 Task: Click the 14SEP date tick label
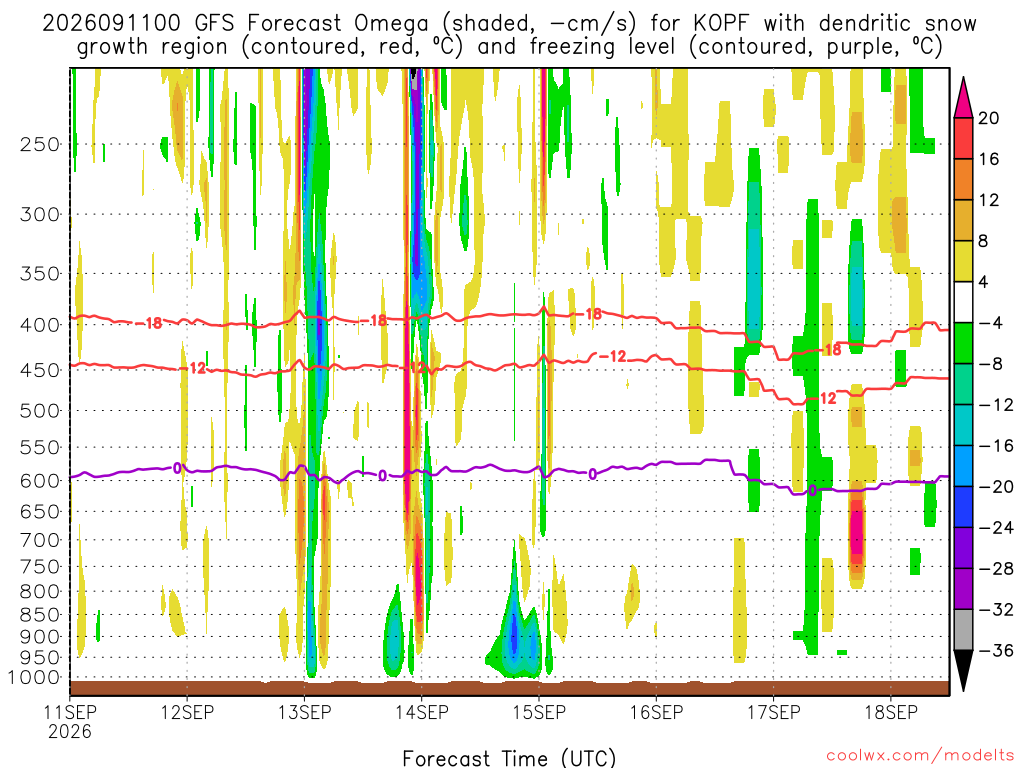pyautogui.click(x=422, y=712)
